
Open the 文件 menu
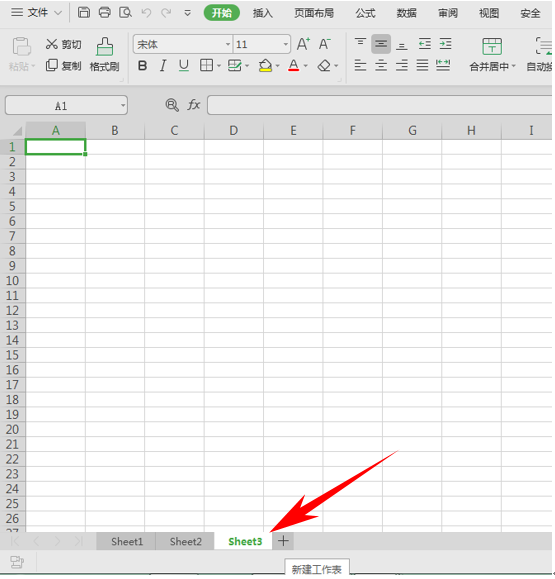[37, 13]
